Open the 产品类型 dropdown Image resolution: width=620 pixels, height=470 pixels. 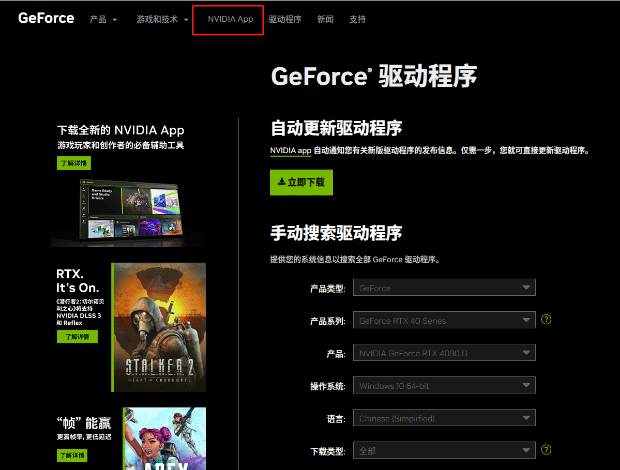[x=444, y=288]
